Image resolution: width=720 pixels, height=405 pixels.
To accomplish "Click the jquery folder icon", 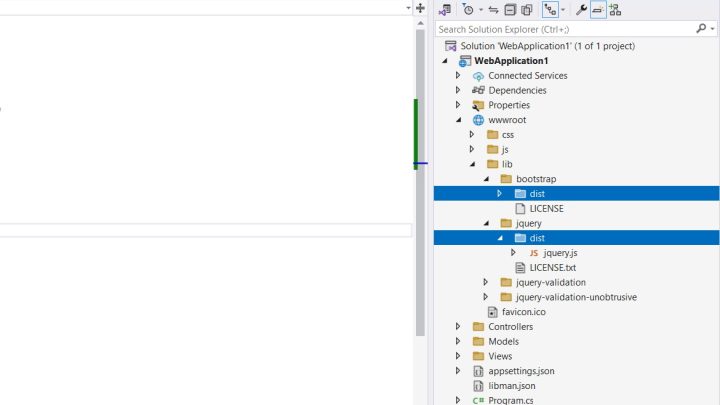I will point(506,223).
